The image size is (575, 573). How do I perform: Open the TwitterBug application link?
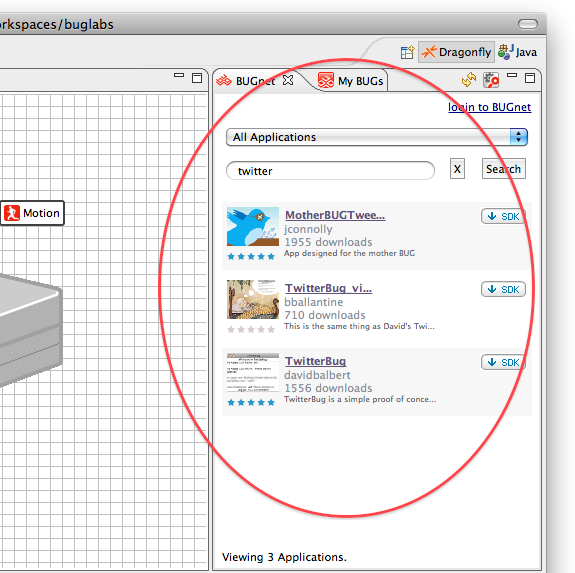pyautogui.click(x=315, y=361)
